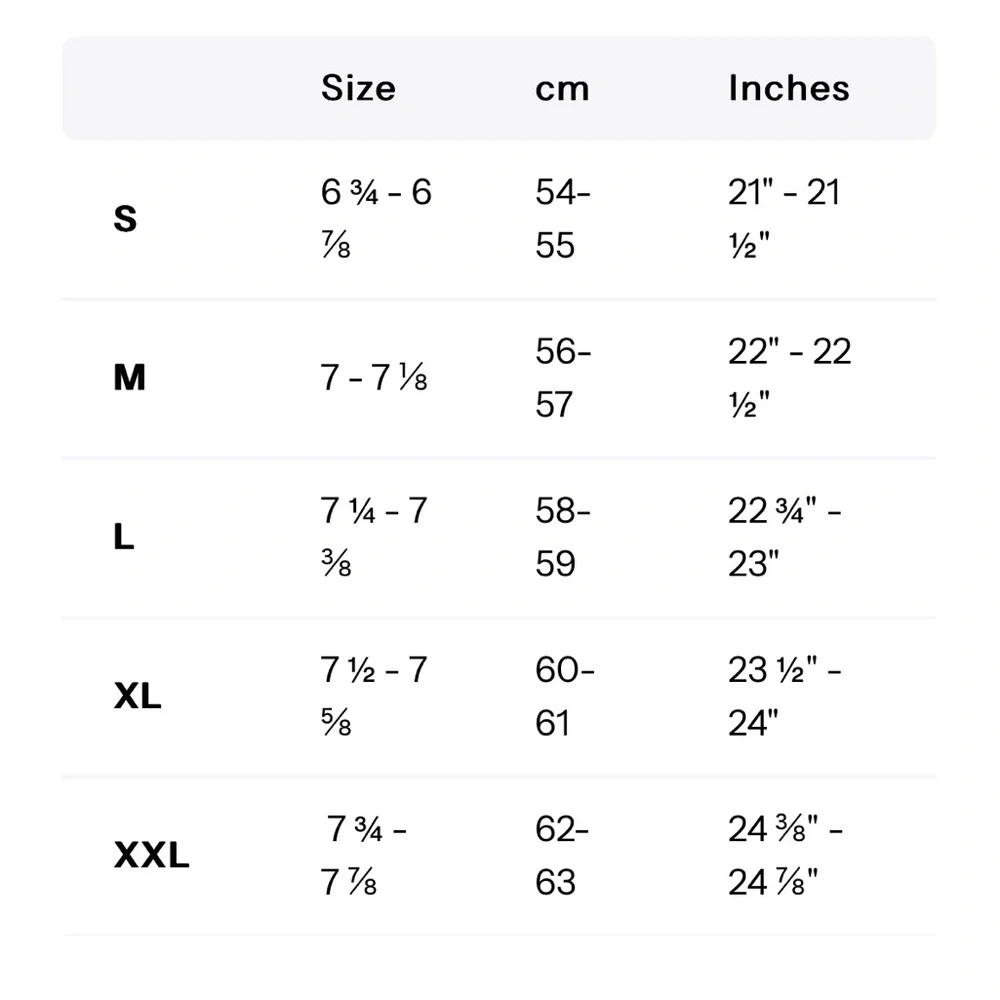Click the 54-55 cm cell

(x=563, y=219)
